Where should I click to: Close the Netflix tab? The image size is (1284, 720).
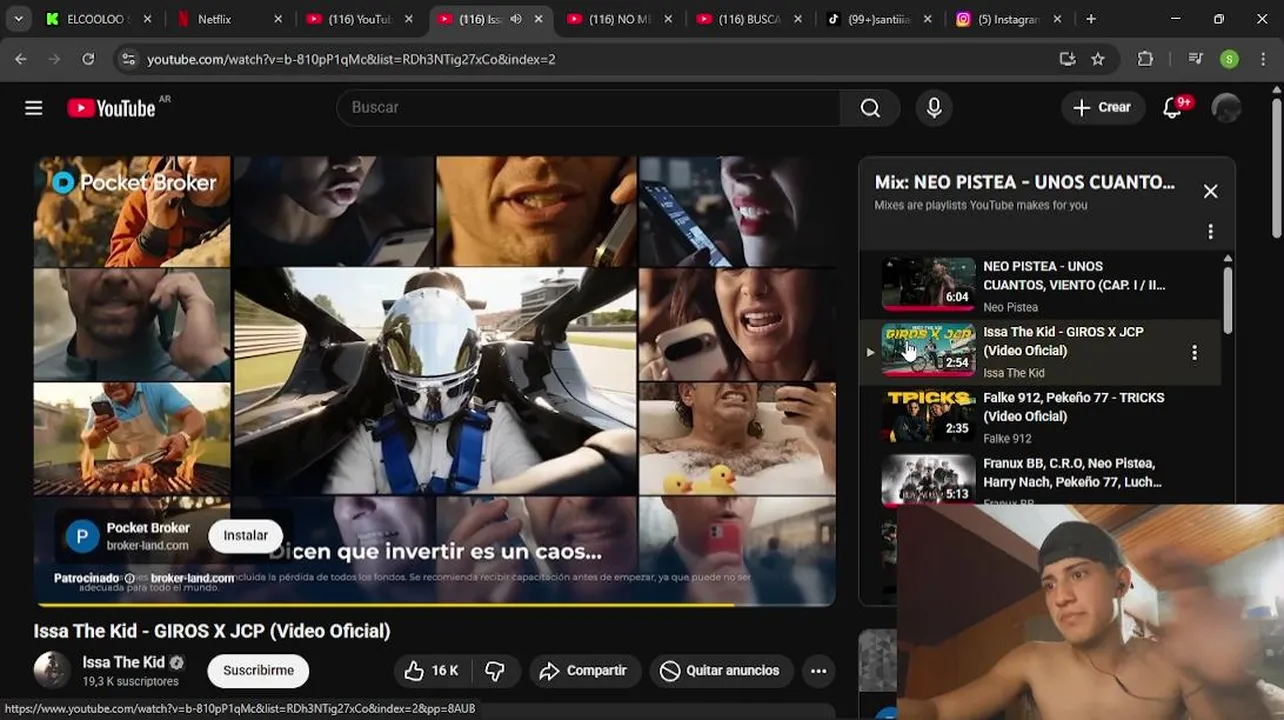click(x=278, y=19)
